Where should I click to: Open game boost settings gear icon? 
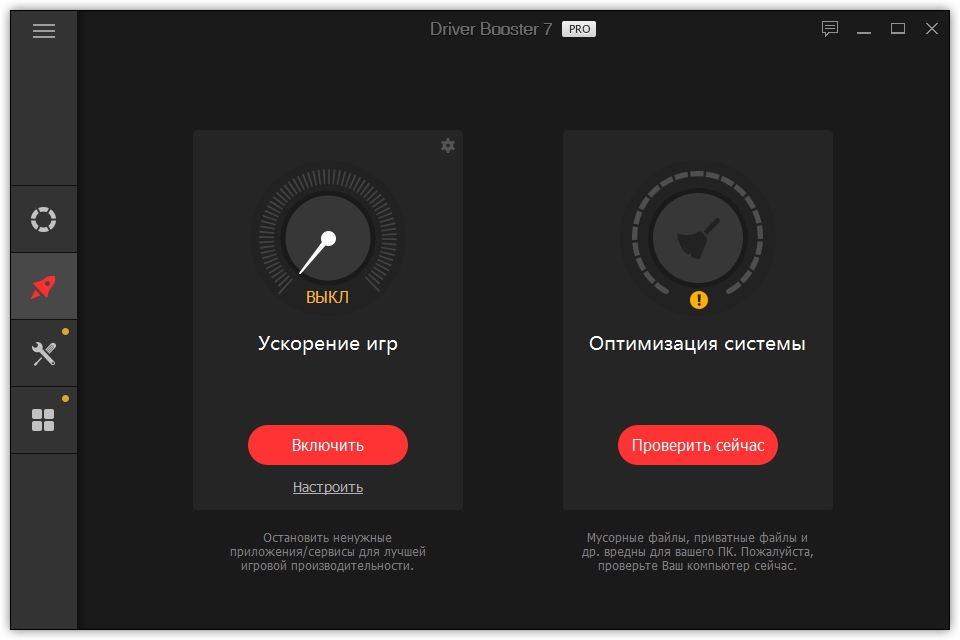pyautogui.click(x=447, y=146)
